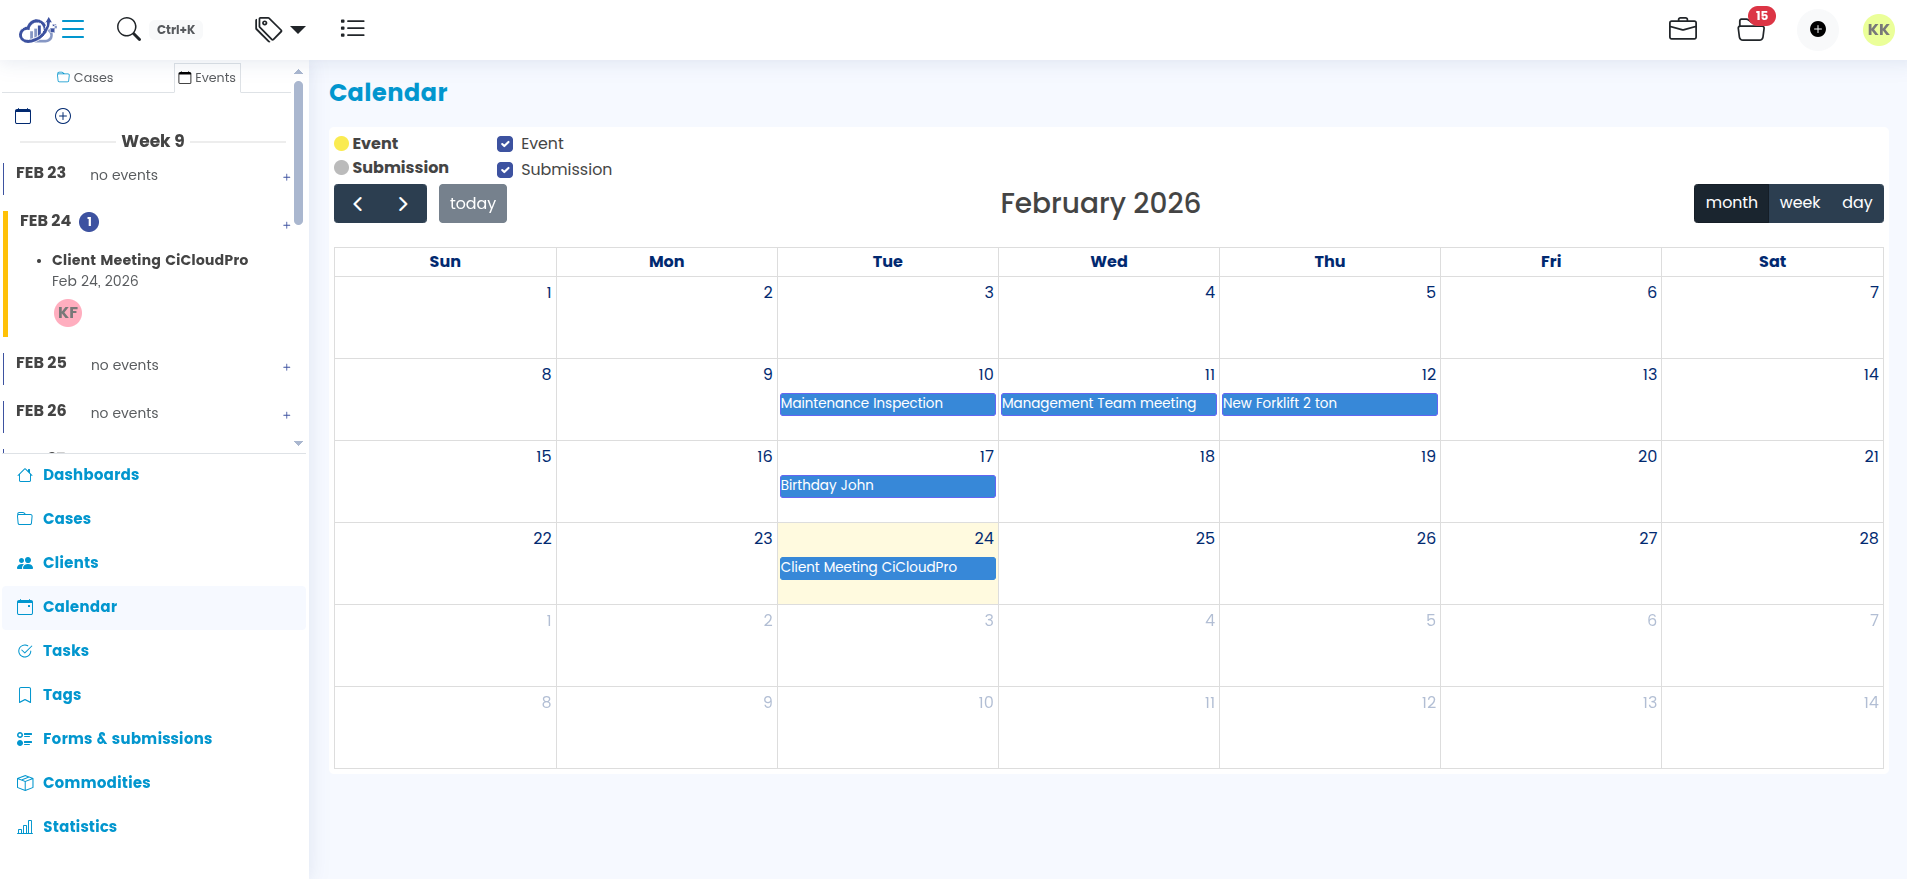Uncheck the Submission checkbox
This screenshot has width=1907, height=879.
[505, 170]
